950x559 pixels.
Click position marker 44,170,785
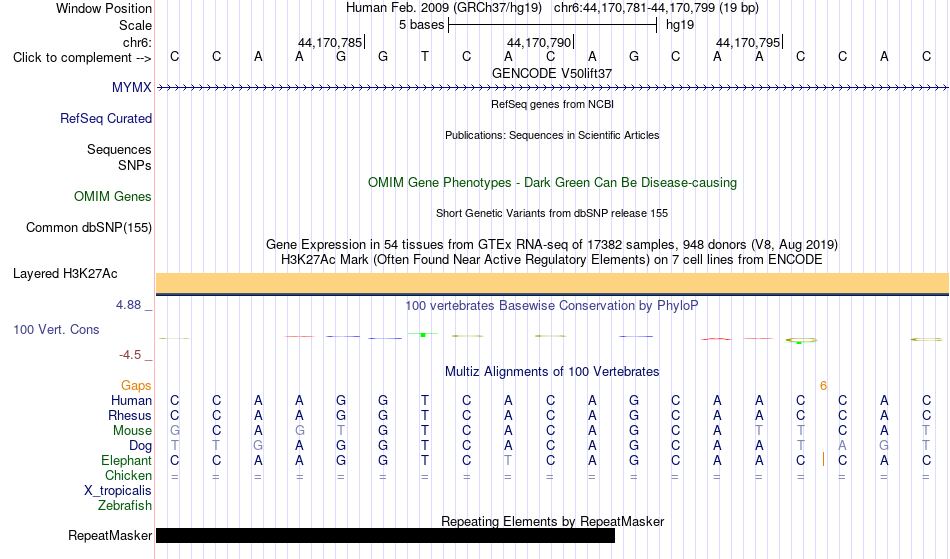pos(331,42)
